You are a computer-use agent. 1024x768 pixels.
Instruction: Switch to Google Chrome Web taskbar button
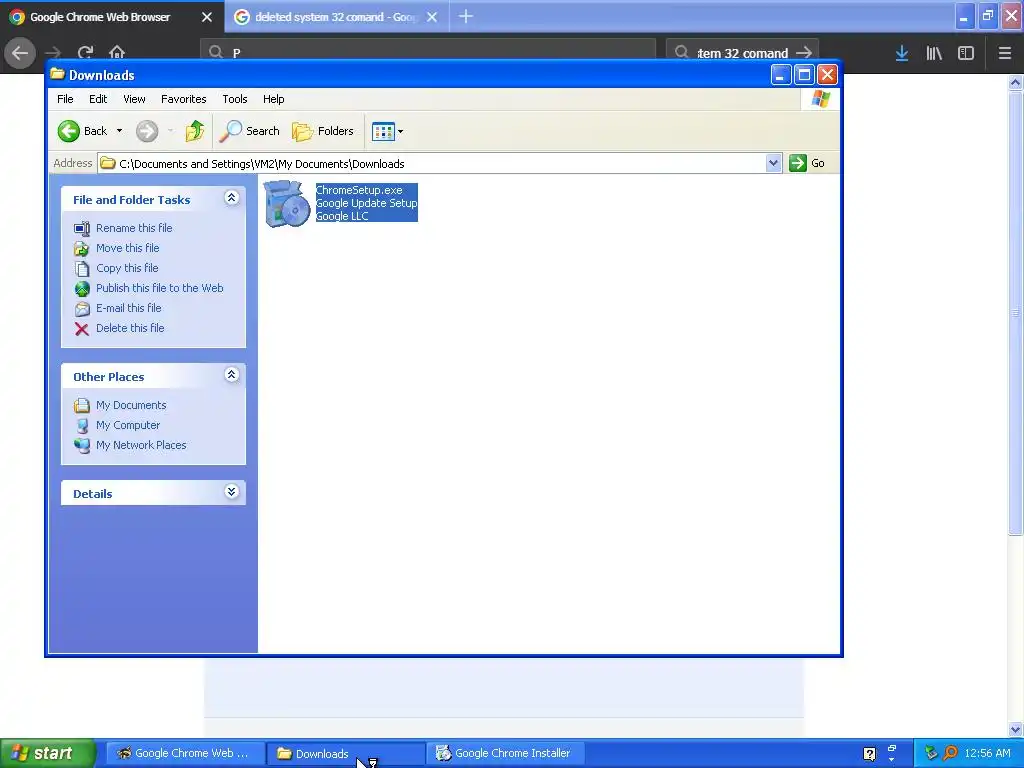click(x=184, y=754)
